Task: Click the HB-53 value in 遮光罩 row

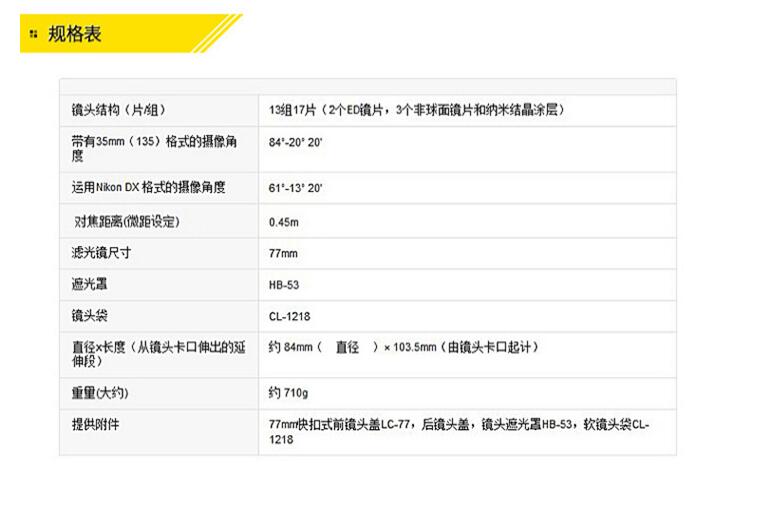Action: pos(284,285)
